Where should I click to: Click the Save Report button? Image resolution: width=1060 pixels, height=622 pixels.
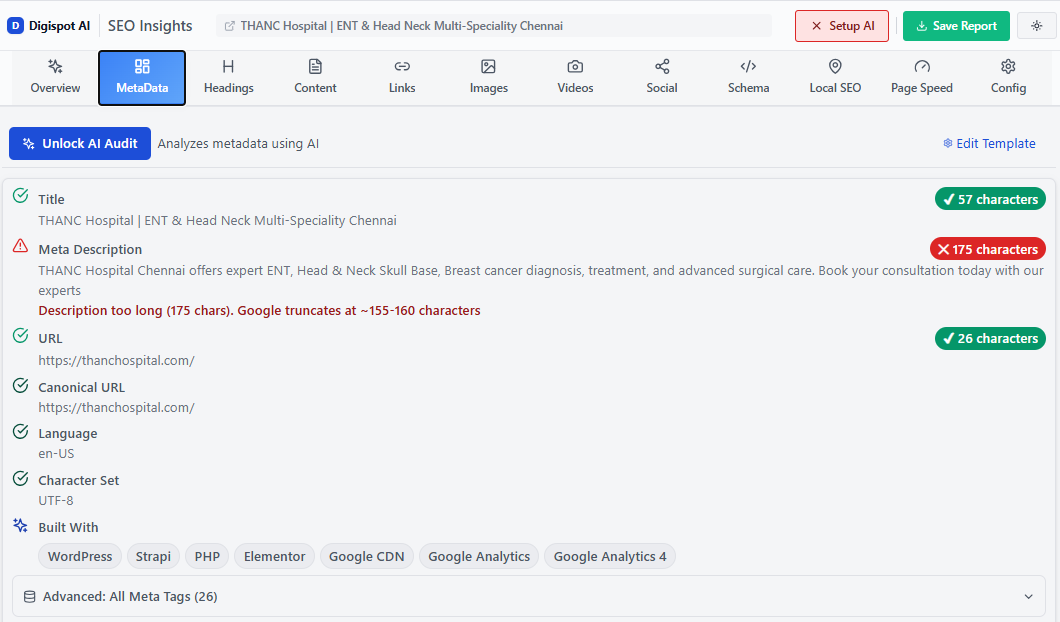pos(956,26)
